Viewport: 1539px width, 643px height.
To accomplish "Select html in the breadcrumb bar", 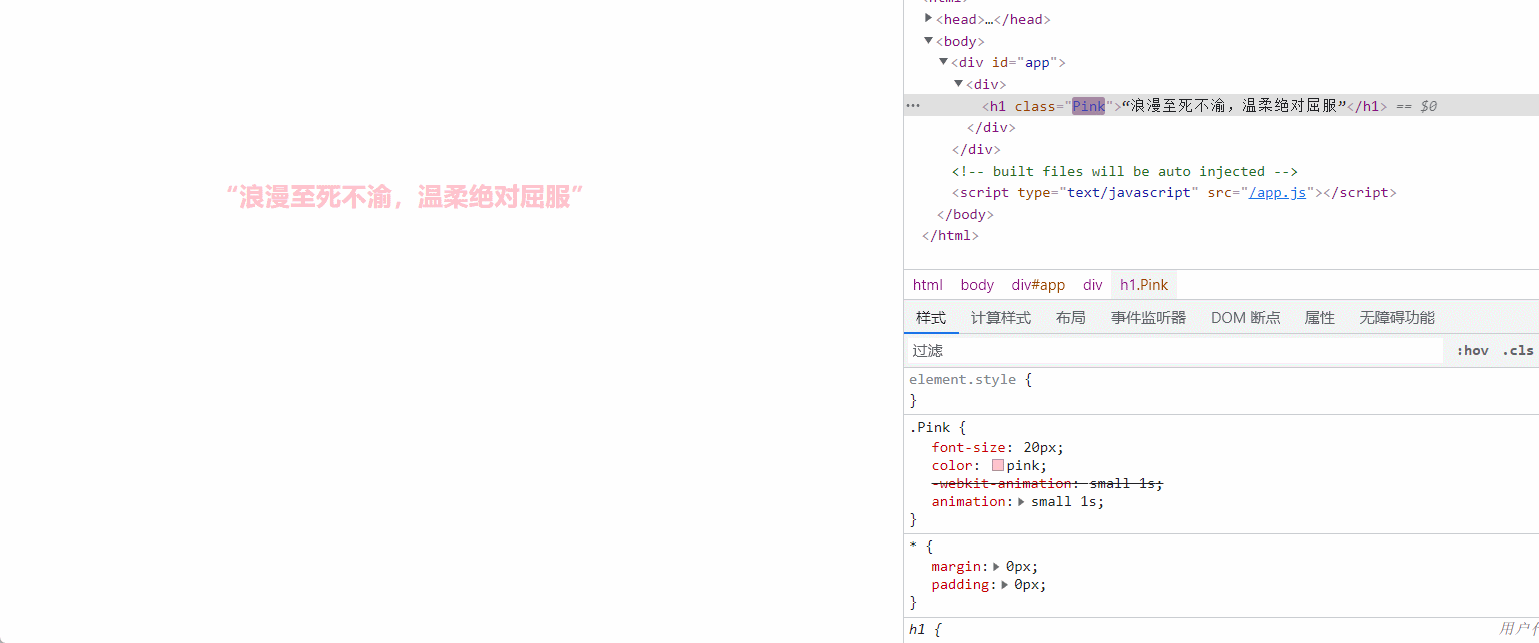I will click(928, 285).
